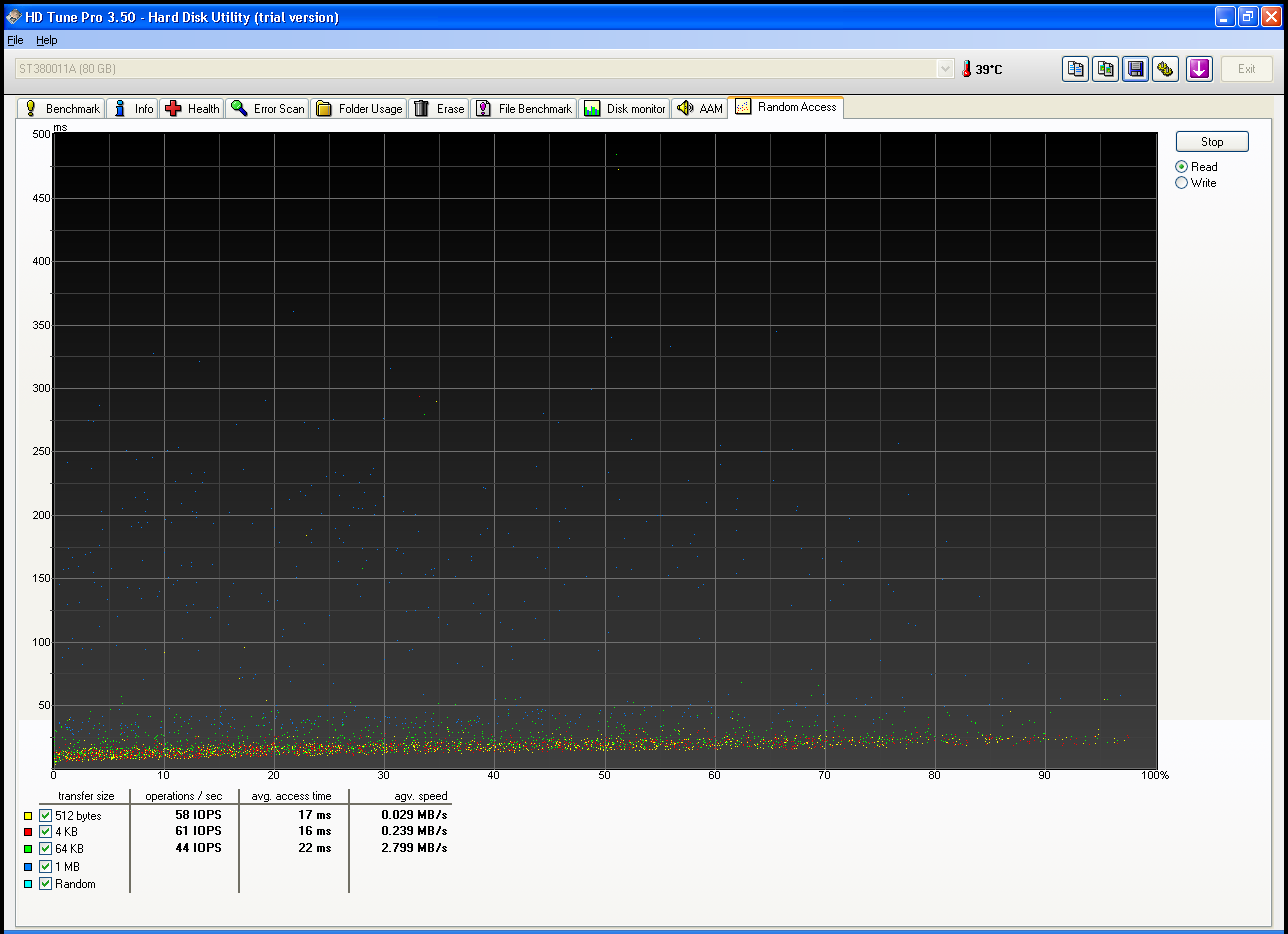Maximize the HD Tune Pro window
The height and width of the screenshot is (934, 1288).
[x=1248, y=16]
